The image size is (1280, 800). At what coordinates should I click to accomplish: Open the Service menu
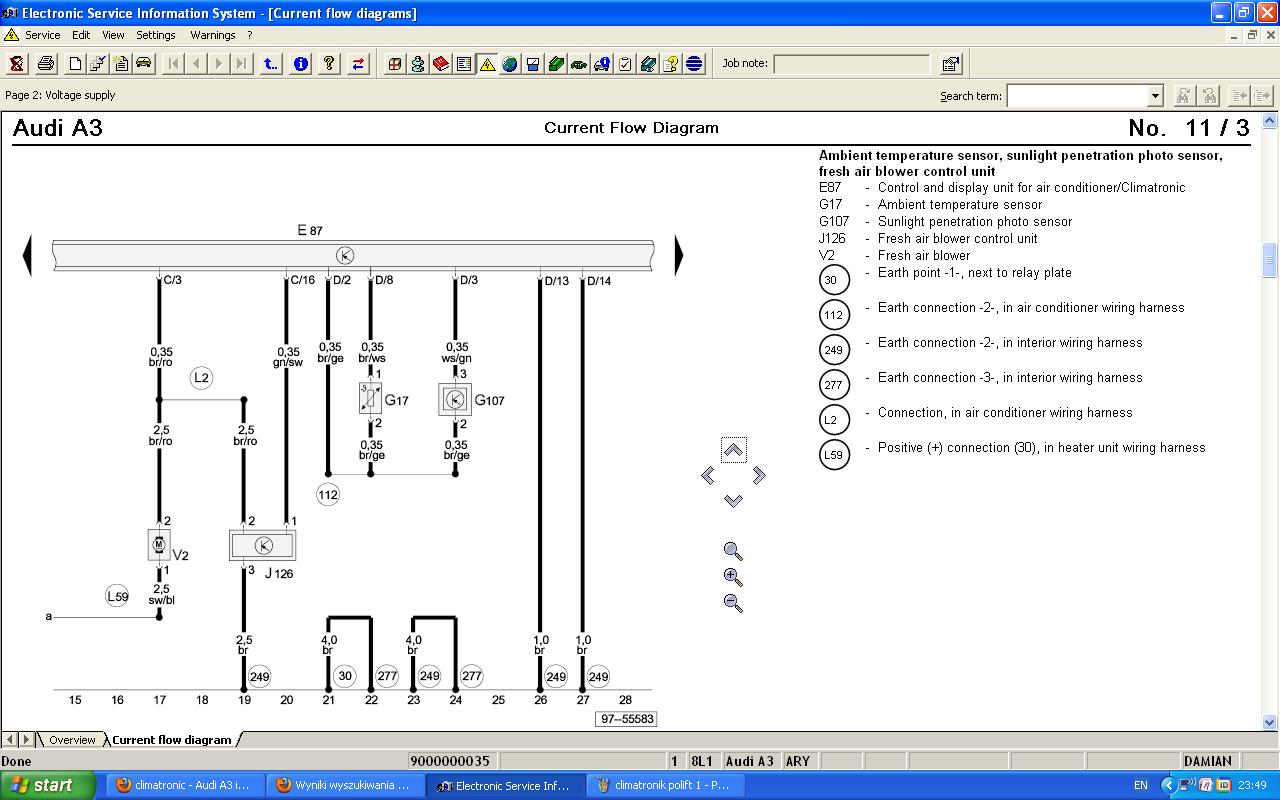click(42, 35)
